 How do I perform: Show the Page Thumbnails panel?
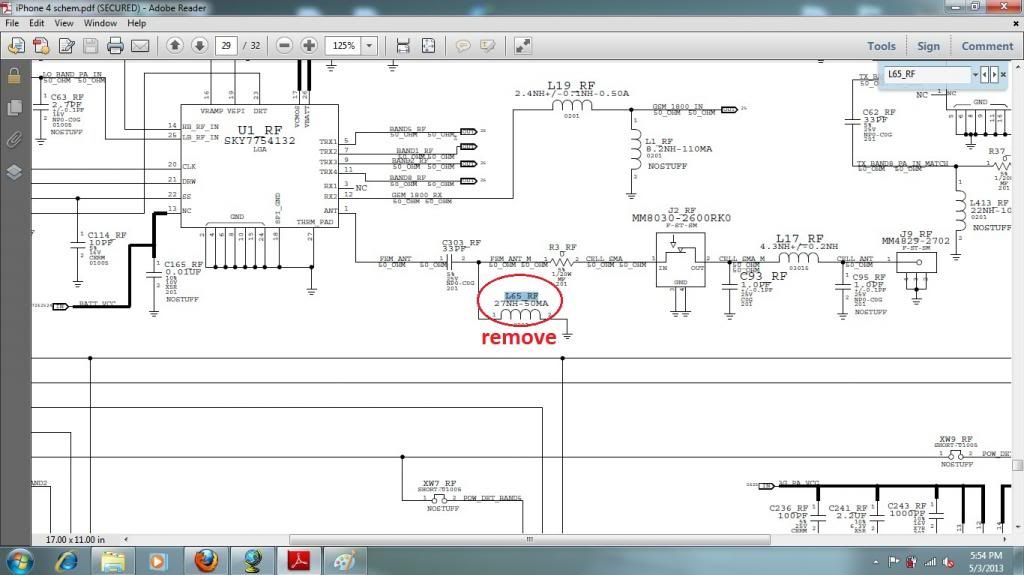pyautogui.click(x=14, y=107)
